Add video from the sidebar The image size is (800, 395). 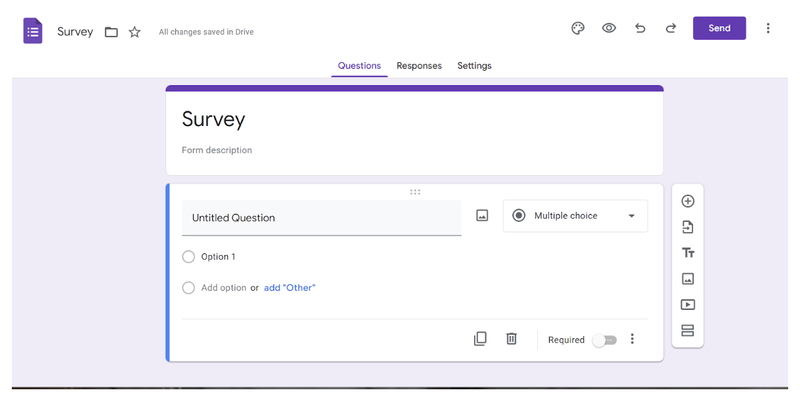click(x=688, y=305)
